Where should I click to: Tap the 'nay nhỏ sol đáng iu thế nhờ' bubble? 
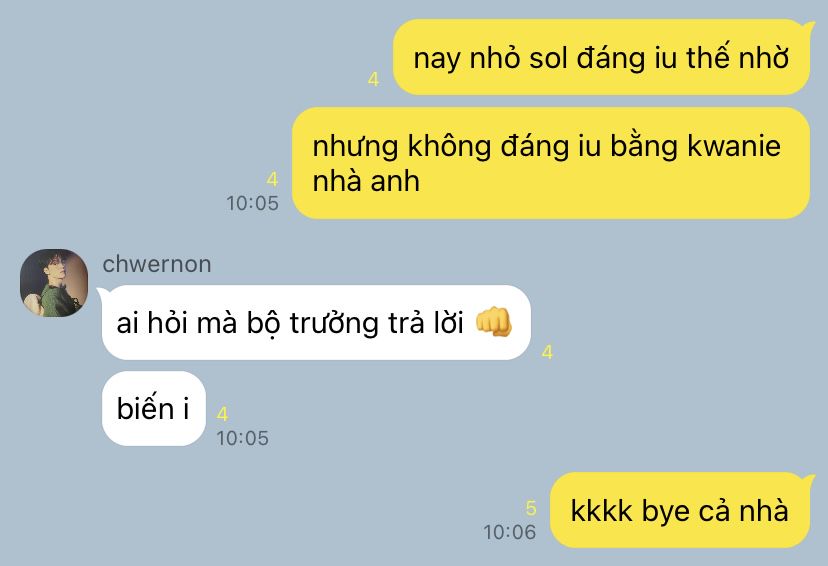pos(601,58)
